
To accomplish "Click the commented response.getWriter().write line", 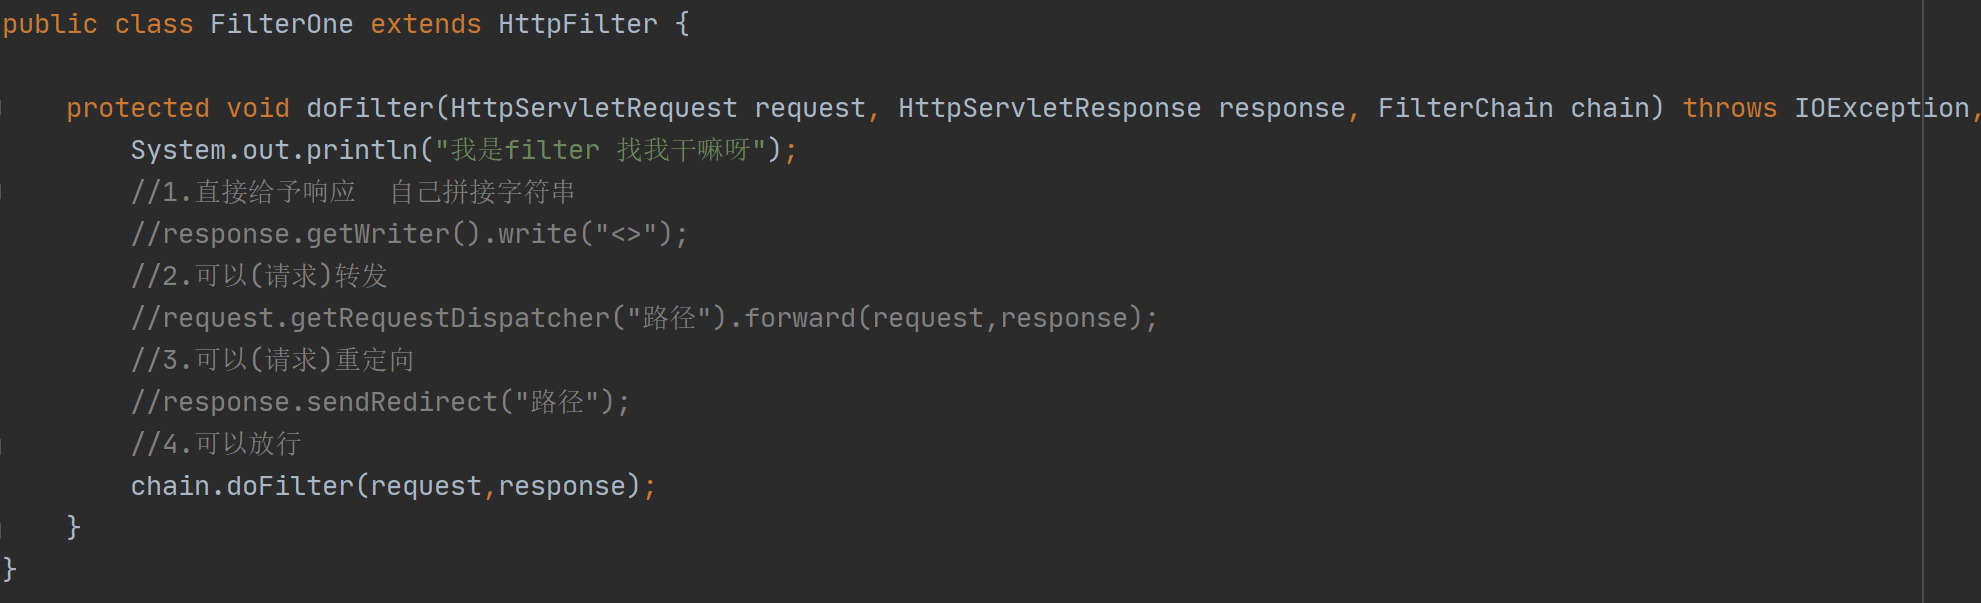I will [x=410, y=234].
